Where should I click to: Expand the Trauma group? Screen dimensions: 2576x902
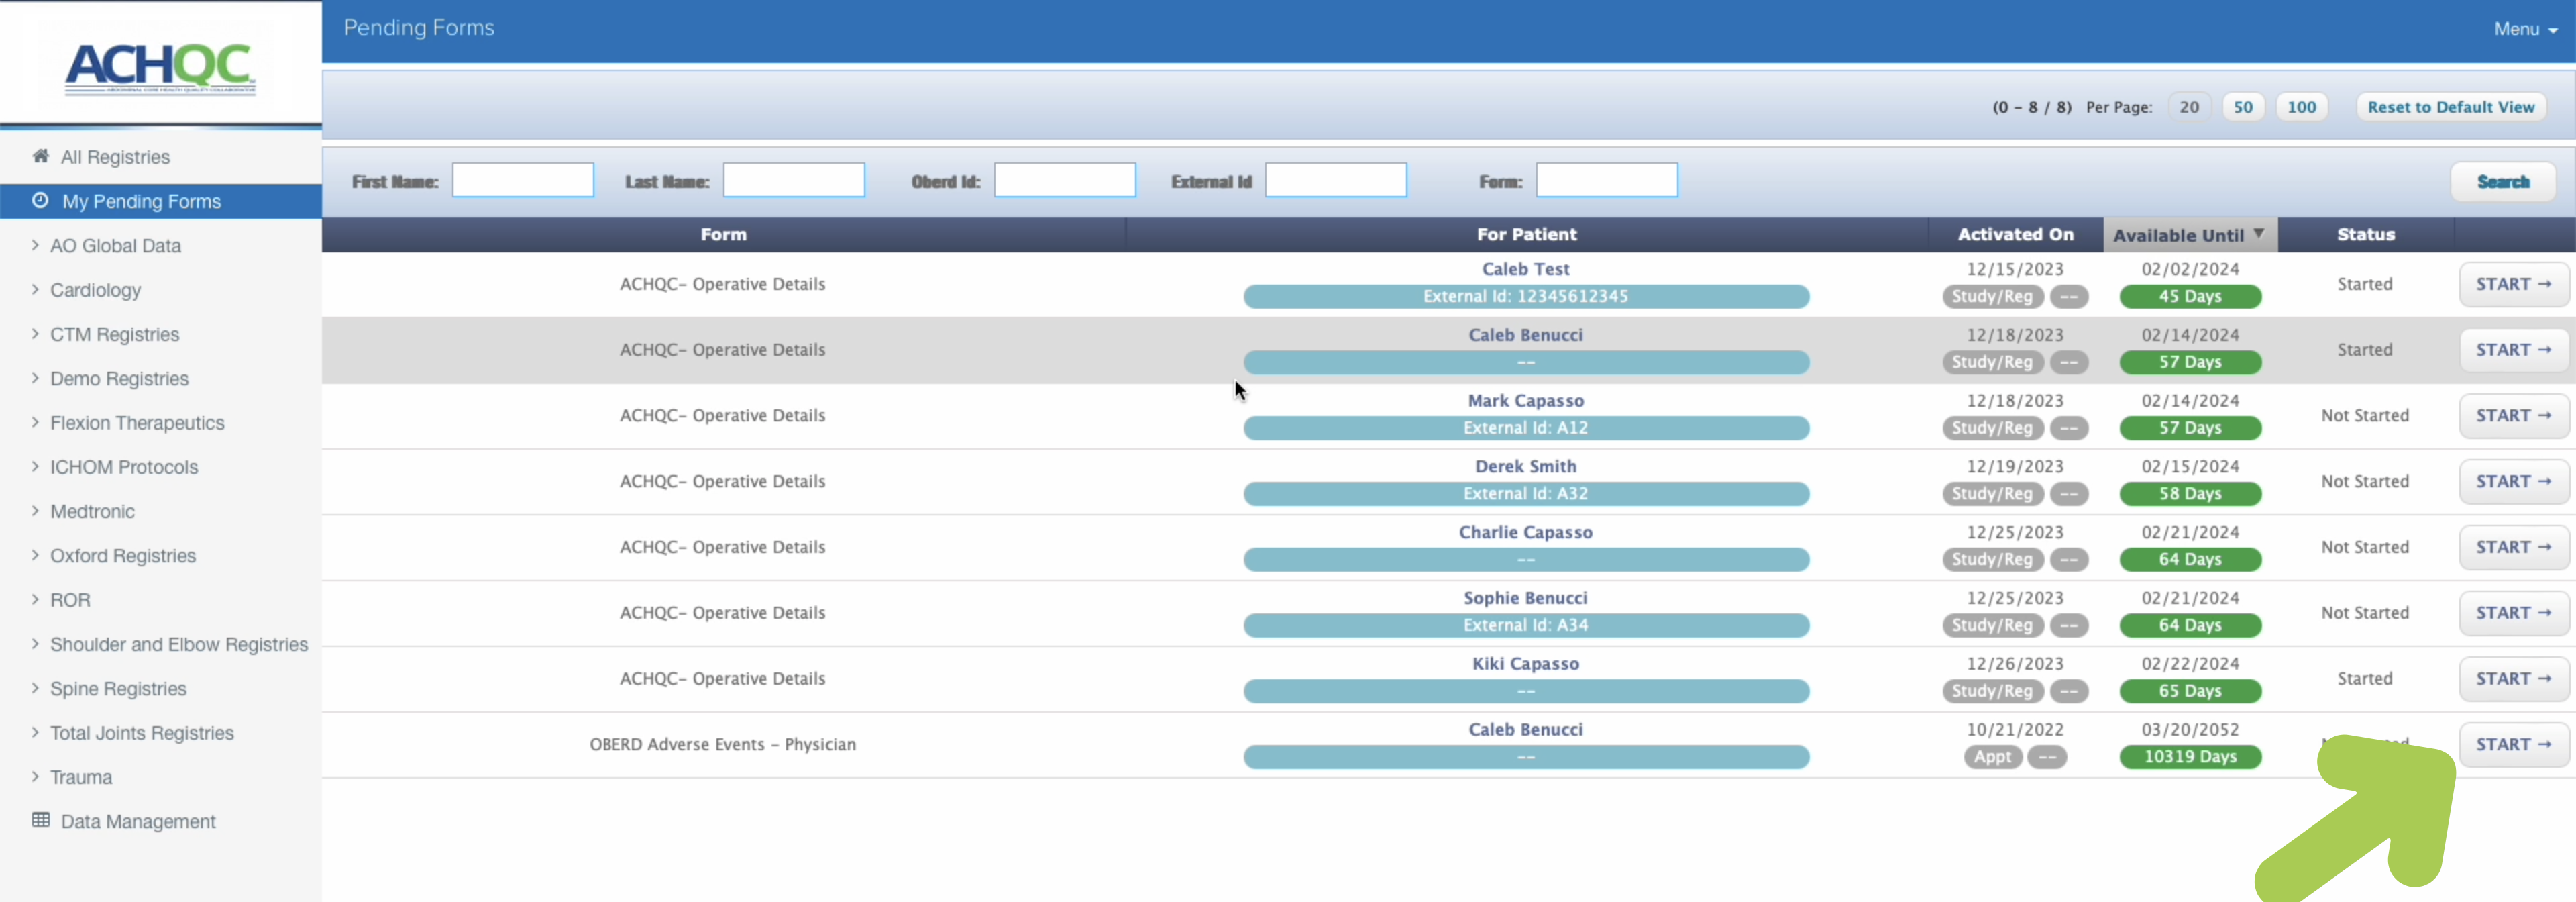pyautogui.click(x=81, y=777)
